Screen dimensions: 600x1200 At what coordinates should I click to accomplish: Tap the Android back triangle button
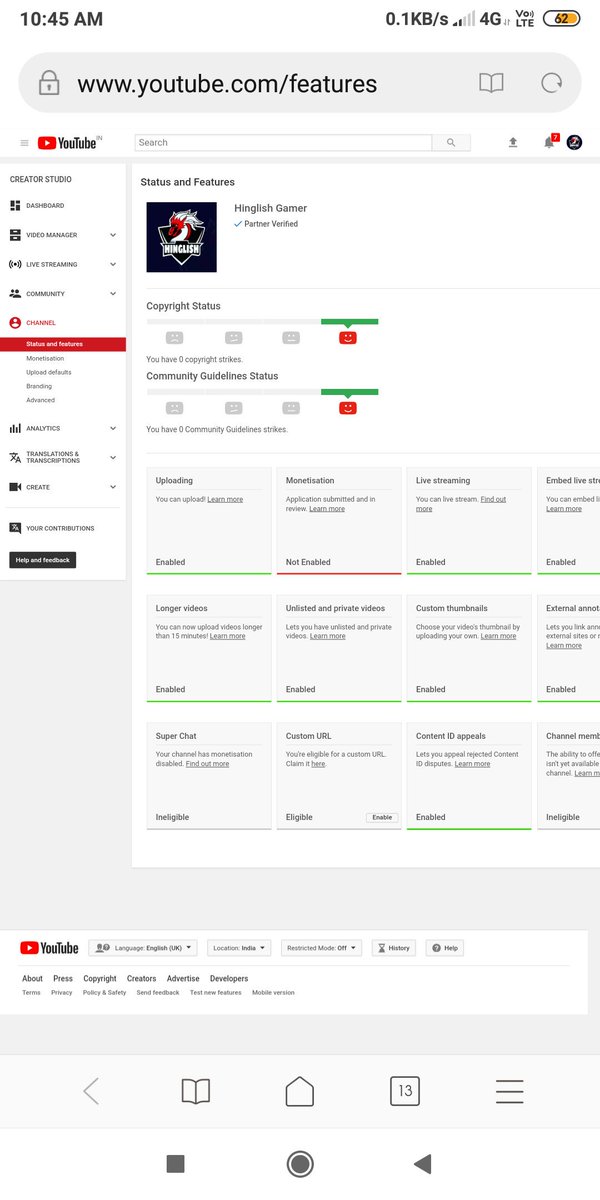click(422, 1163)
